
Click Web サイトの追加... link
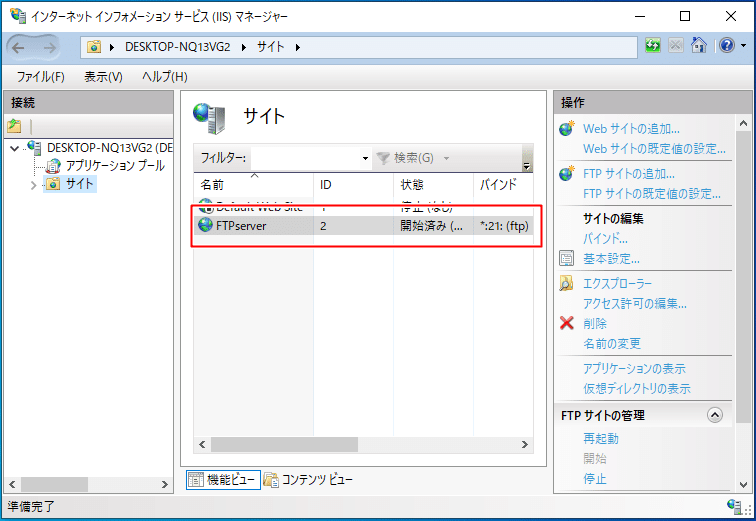tap(631, 129)
